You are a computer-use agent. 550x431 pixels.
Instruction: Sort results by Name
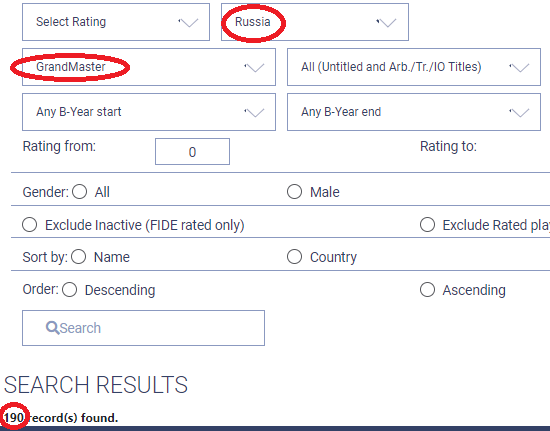[x=78, y=257]
